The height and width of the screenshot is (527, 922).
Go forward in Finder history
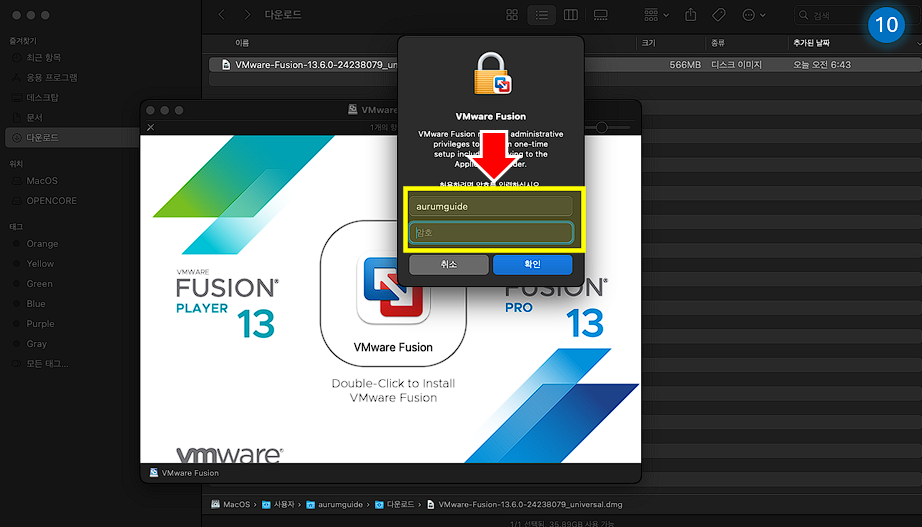(x=247, y=15)
